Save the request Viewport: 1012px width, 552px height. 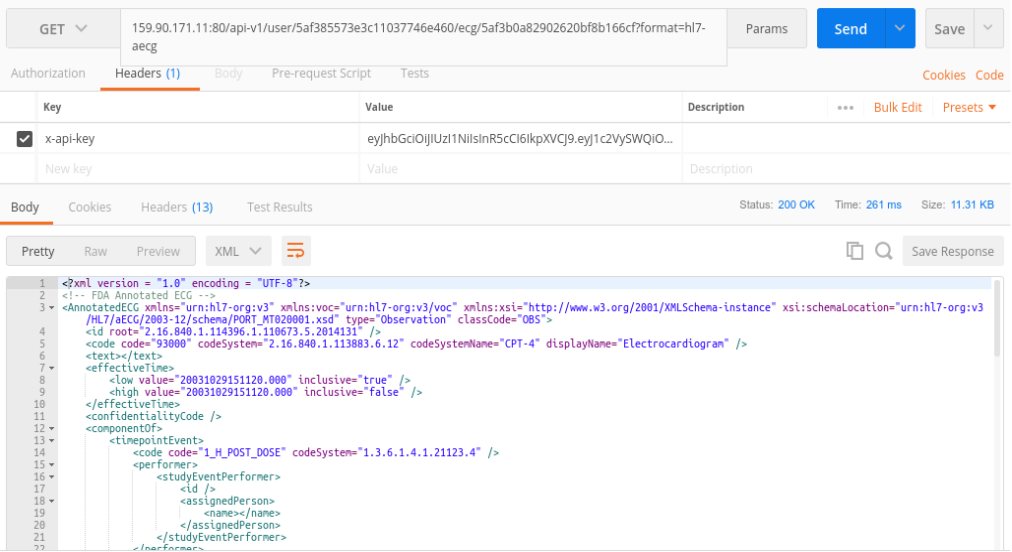(949, 29)
